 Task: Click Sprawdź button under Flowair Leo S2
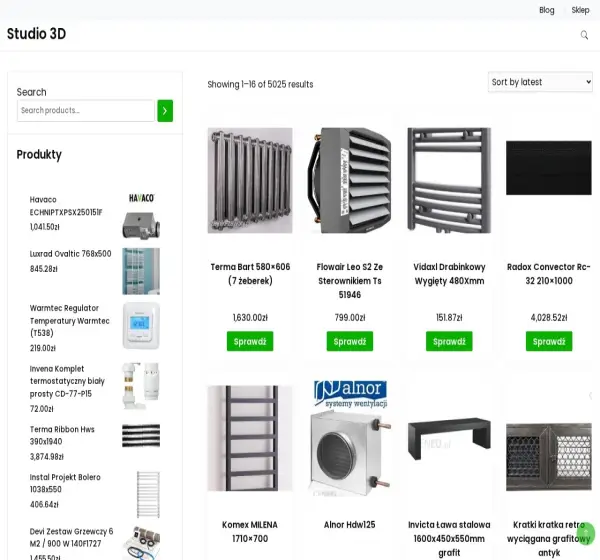tap(350, 341)
